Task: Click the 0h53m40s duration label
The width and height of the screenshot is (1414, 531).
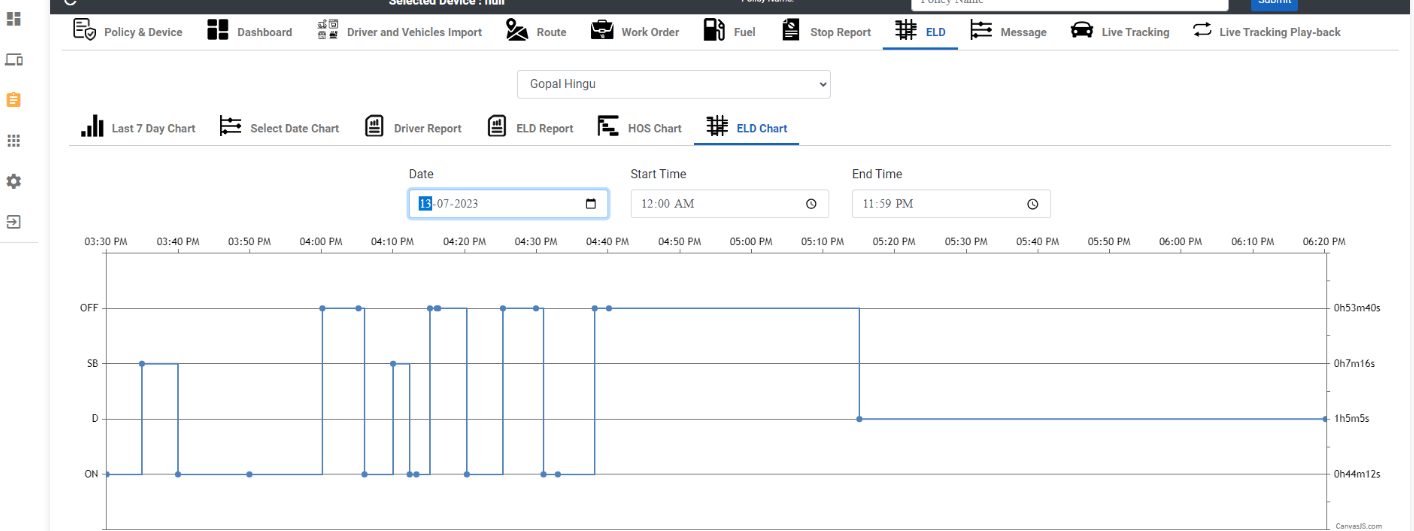Action: click(1357, 308)
